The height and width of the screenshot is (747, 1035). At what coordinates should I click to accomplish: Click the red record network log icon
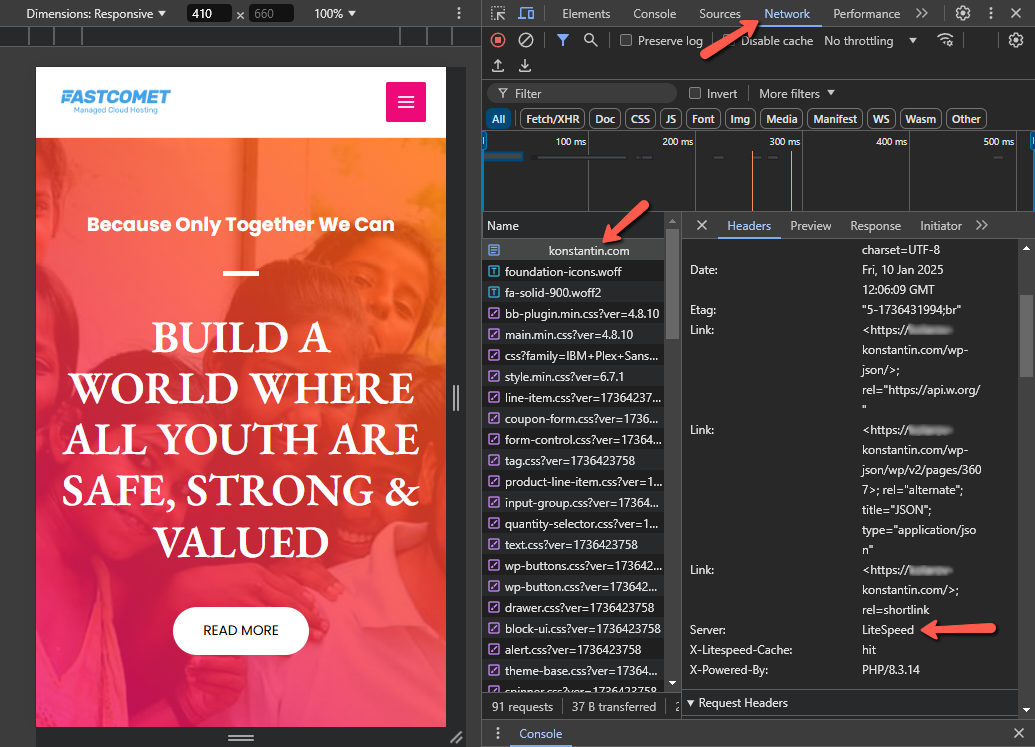point(498,40)
